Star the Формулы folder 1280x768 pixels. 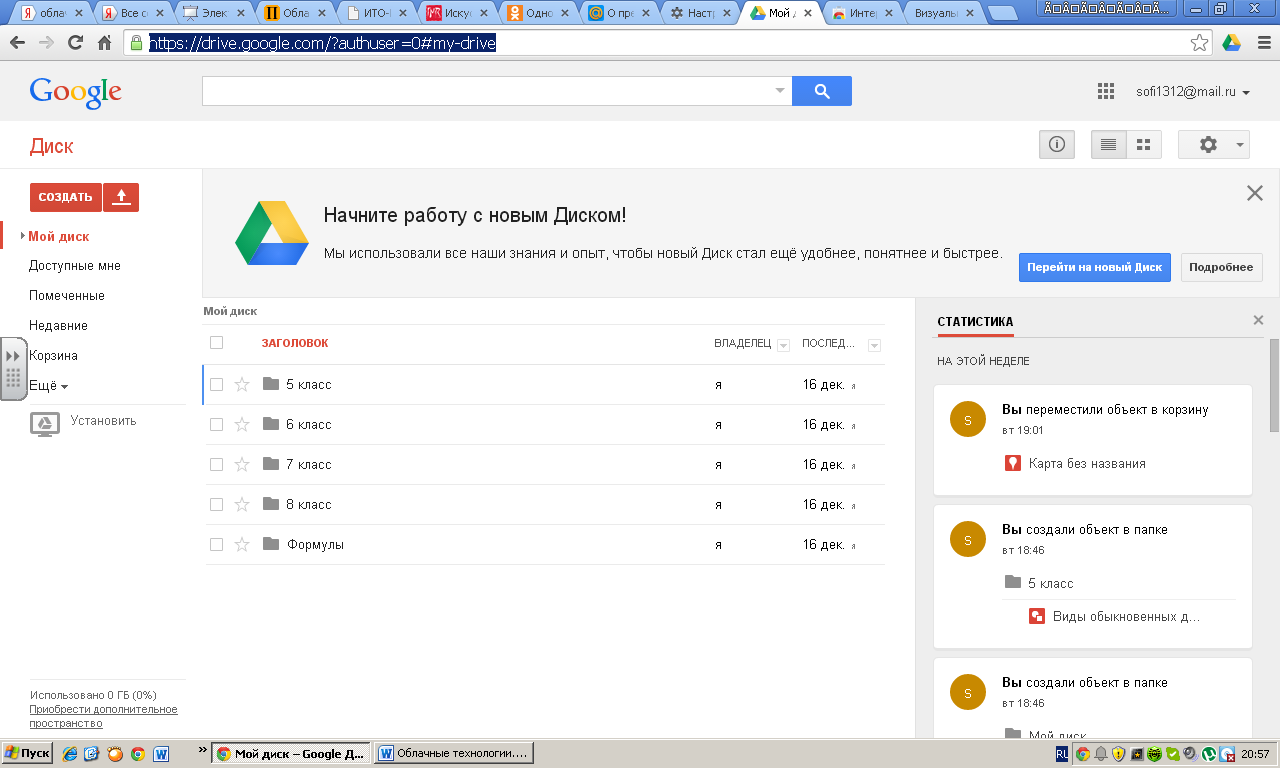click(241, 544)
